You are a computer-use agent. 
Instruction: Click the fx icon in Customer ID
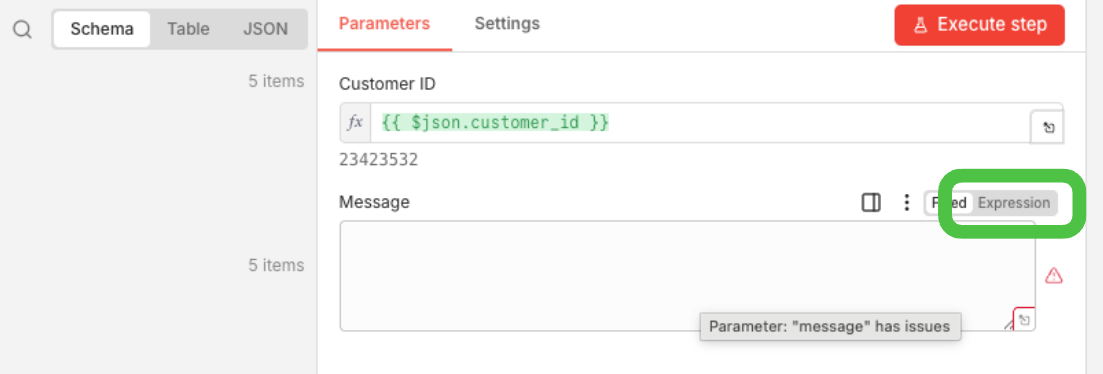point(356,123)
